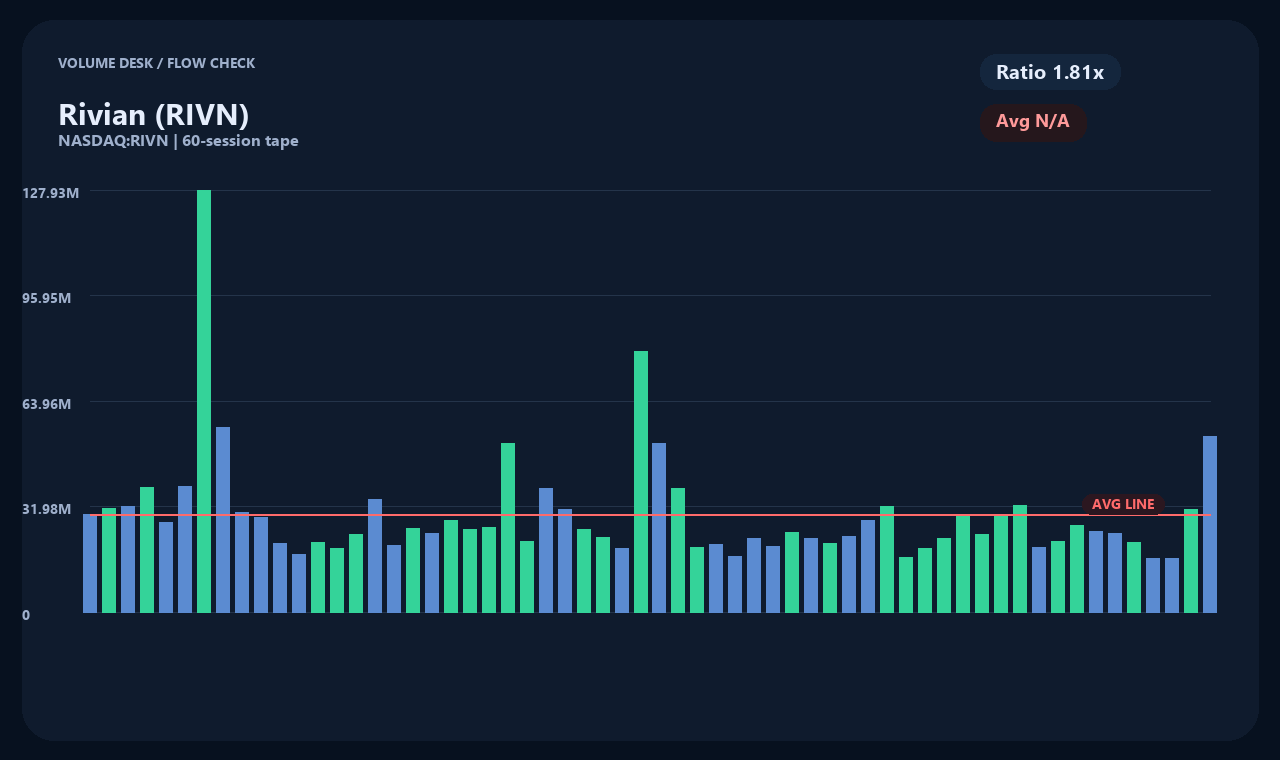This screenshot has width=1280, height=760.
Task: Select the second tallest green volume bar
Action: point(641,482)
